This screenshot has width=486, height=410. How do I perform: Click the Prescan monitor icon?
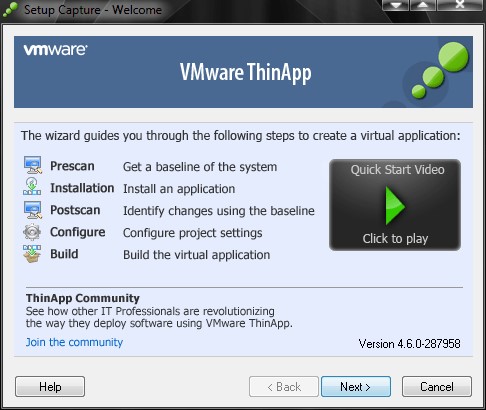[33, 165]
